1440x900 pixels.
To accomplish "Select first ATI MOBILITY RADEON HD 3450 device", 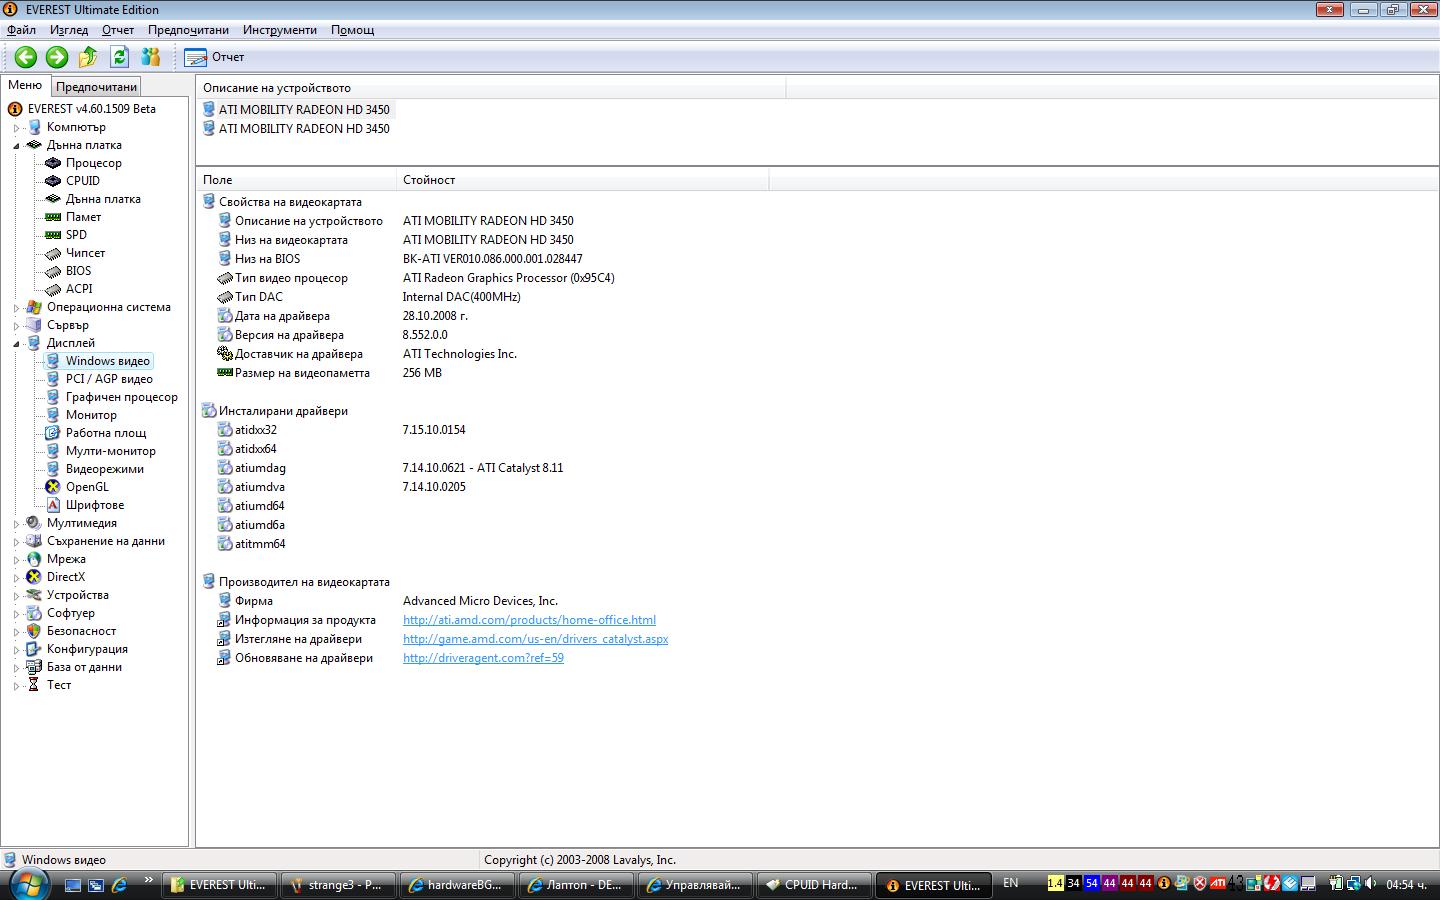I will tap(304, 110).
